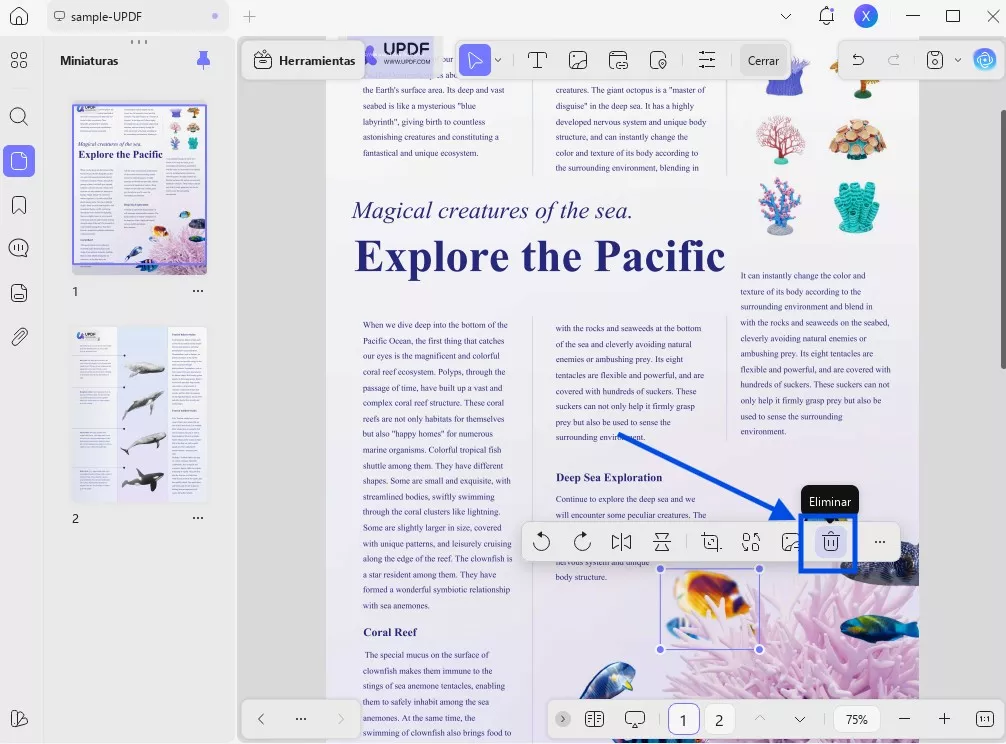
Task: Open the user account avatar X
Action: 865,16
